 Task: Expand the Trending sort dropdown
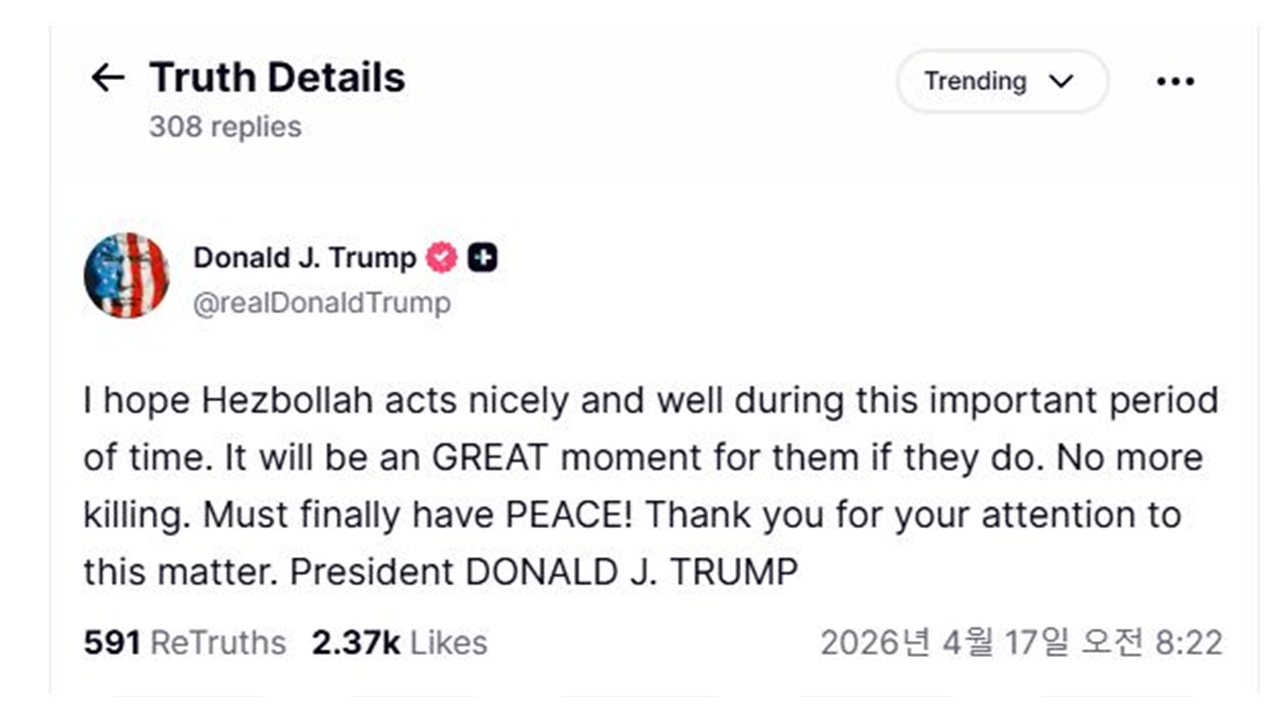tap(1001, 81)
